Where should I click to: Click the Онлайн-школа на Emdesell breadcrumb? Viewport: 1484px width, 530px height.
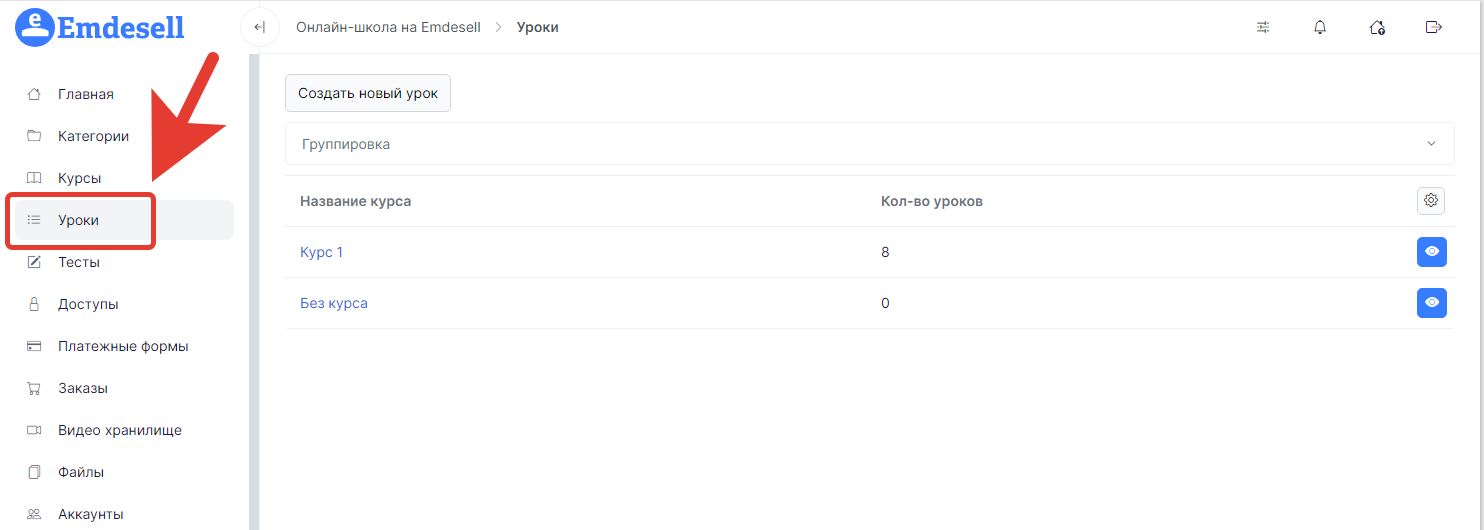tap(390, 27)
